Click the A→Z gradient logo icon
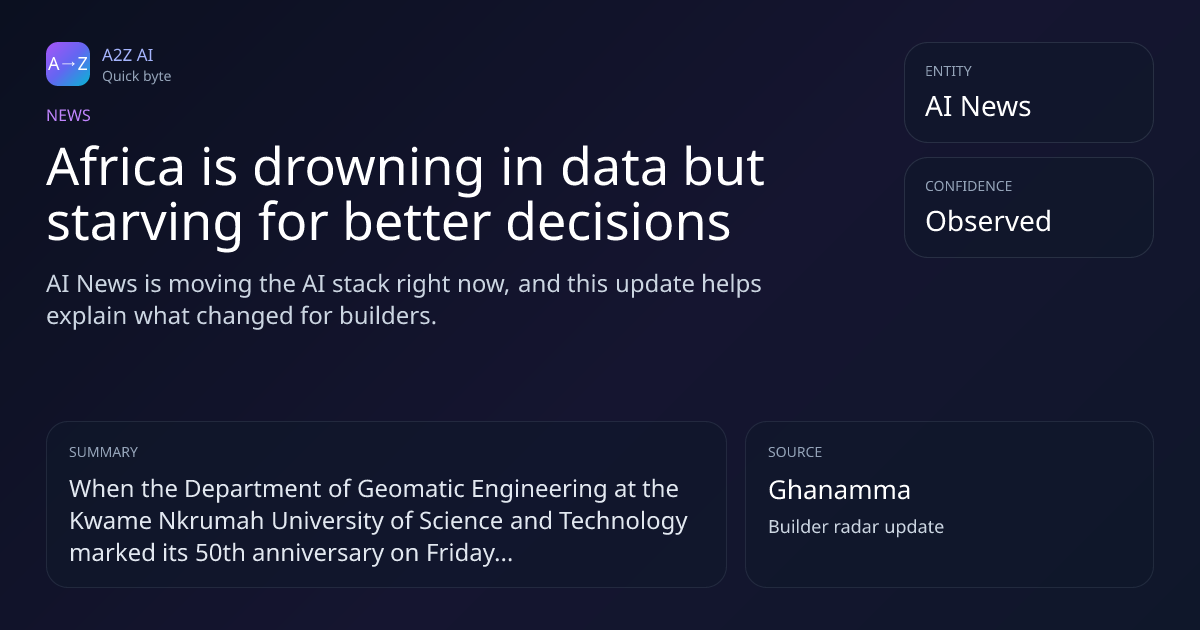The width and height of the screenshot is (1200, 630). (68, 64)
